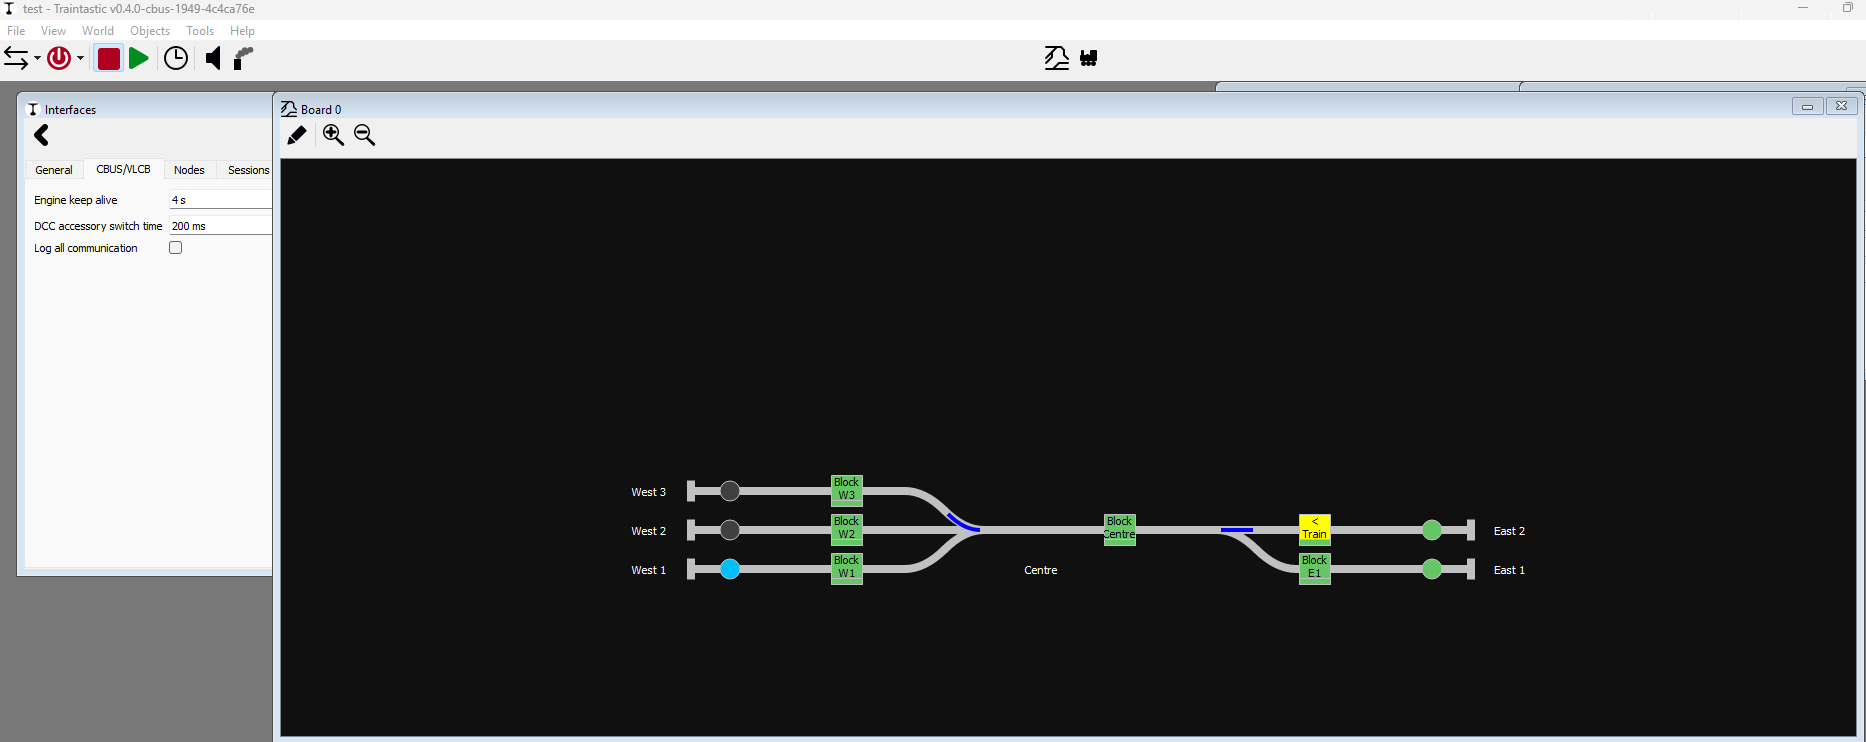Go back in the Interfaces panel
Image resolution: width=1866 pixels, height=742 pixels.
[x=42, y=136]
